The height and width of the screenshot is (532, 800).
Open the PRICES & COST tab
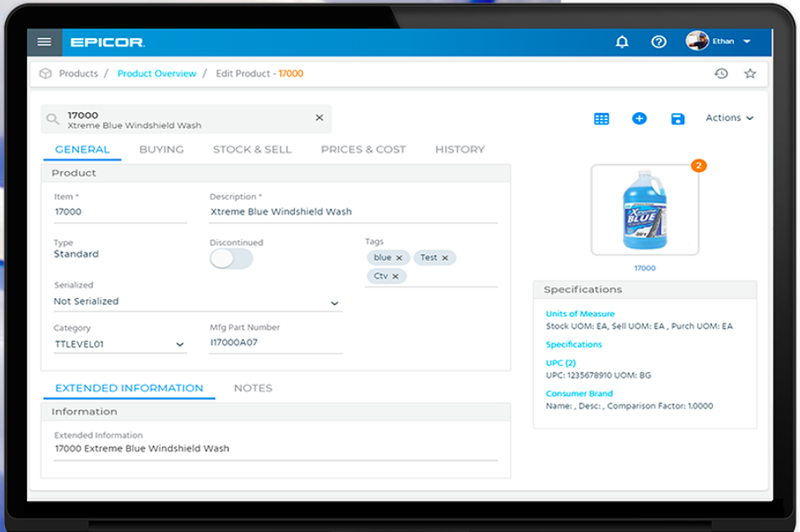point(363,149)
